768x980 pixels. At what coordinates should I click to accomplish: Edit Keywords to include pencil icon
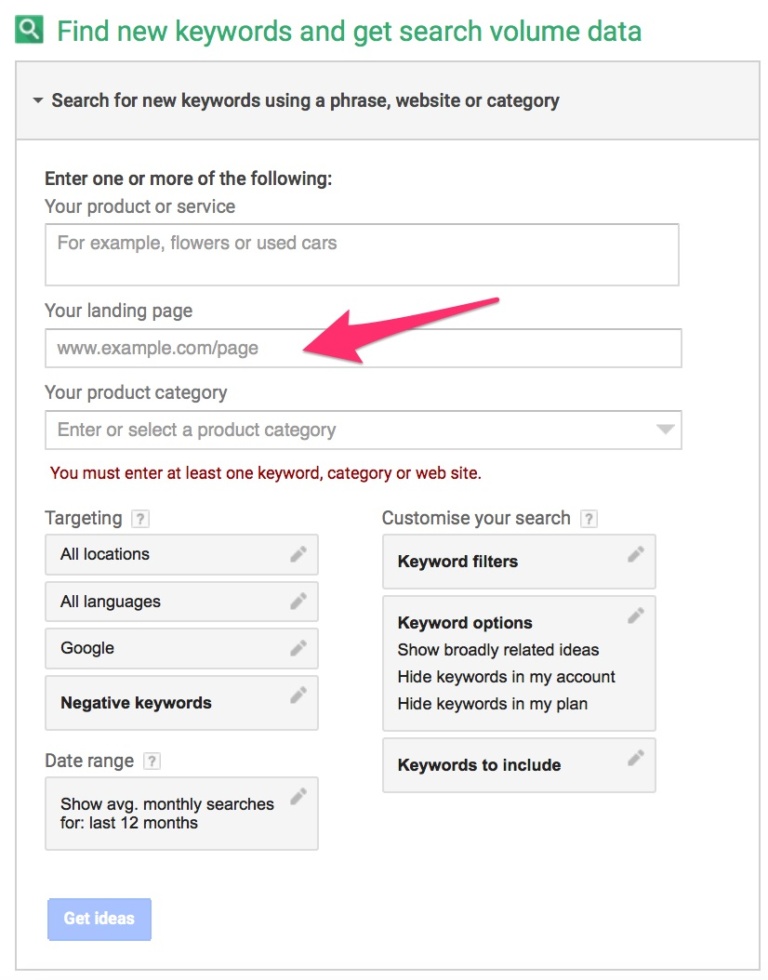click(635, 758)
